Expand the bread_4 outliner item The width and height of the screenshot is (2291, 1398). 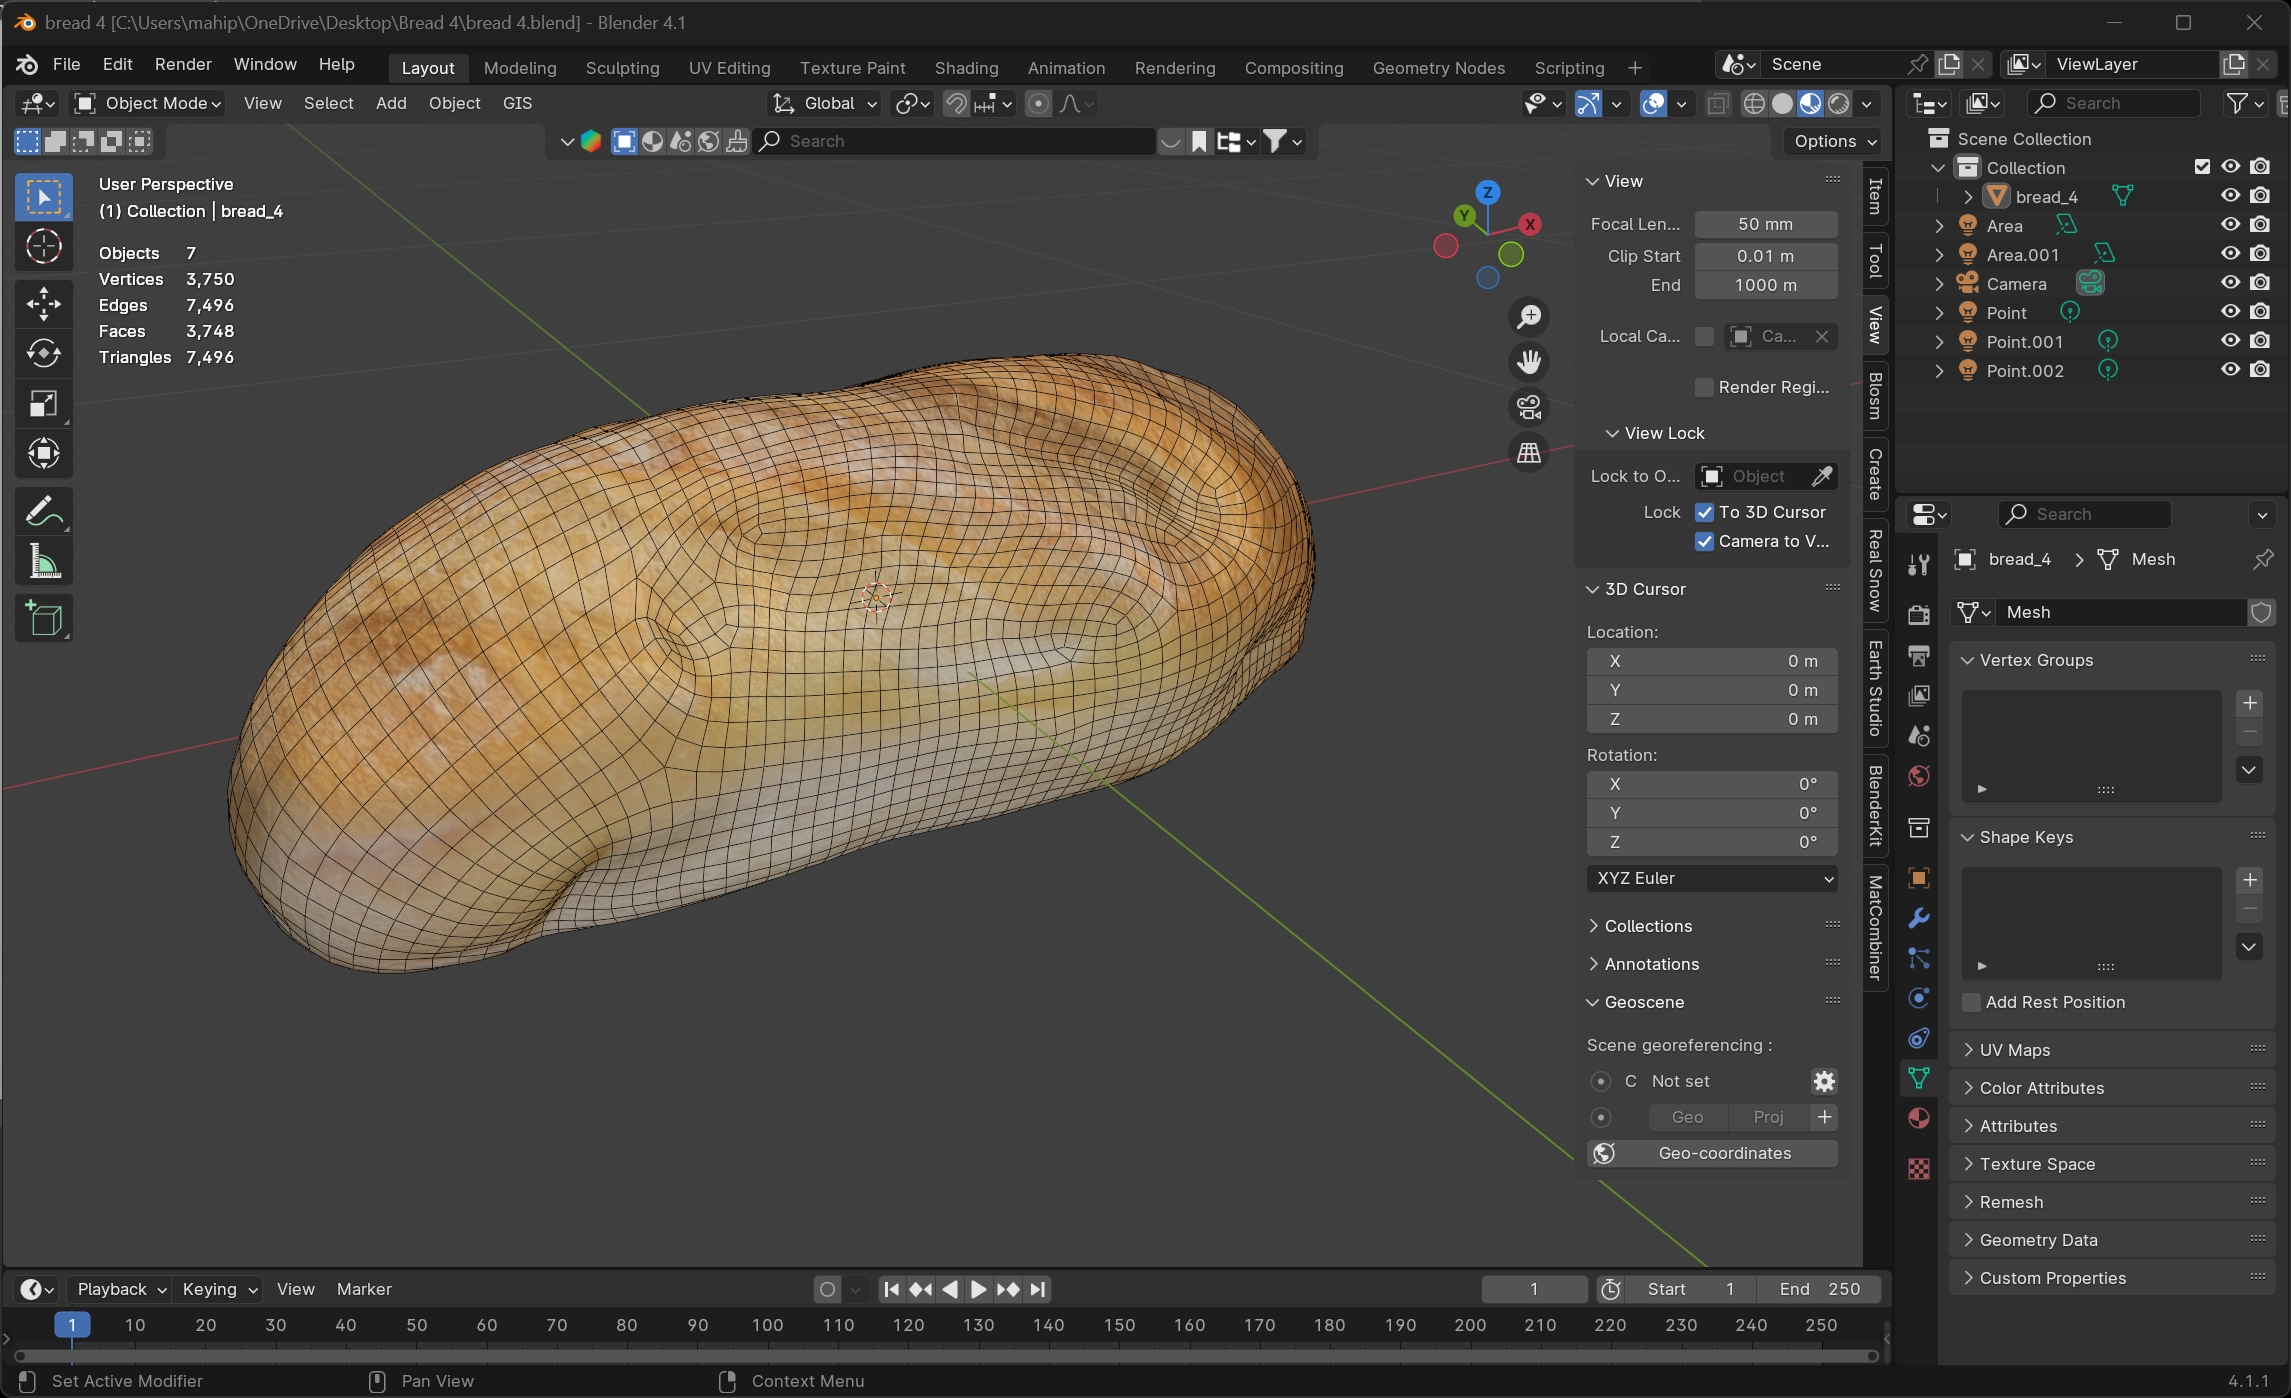(1967, 197)
